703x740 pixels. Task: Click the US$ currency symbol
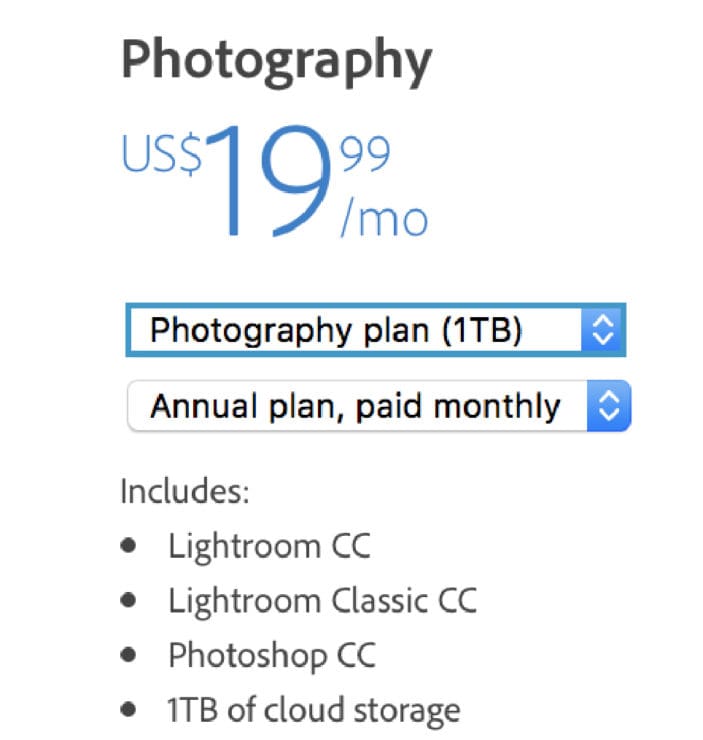(162, 154)
